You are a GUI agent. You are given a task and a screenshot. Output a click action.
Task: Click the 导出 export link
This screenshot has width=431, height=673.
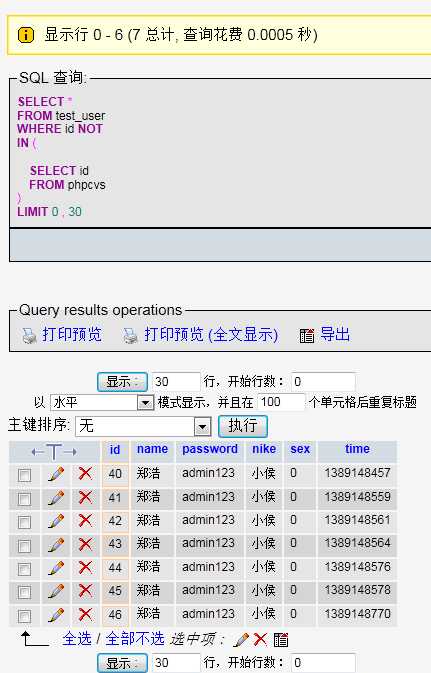(x=335, y=334)
